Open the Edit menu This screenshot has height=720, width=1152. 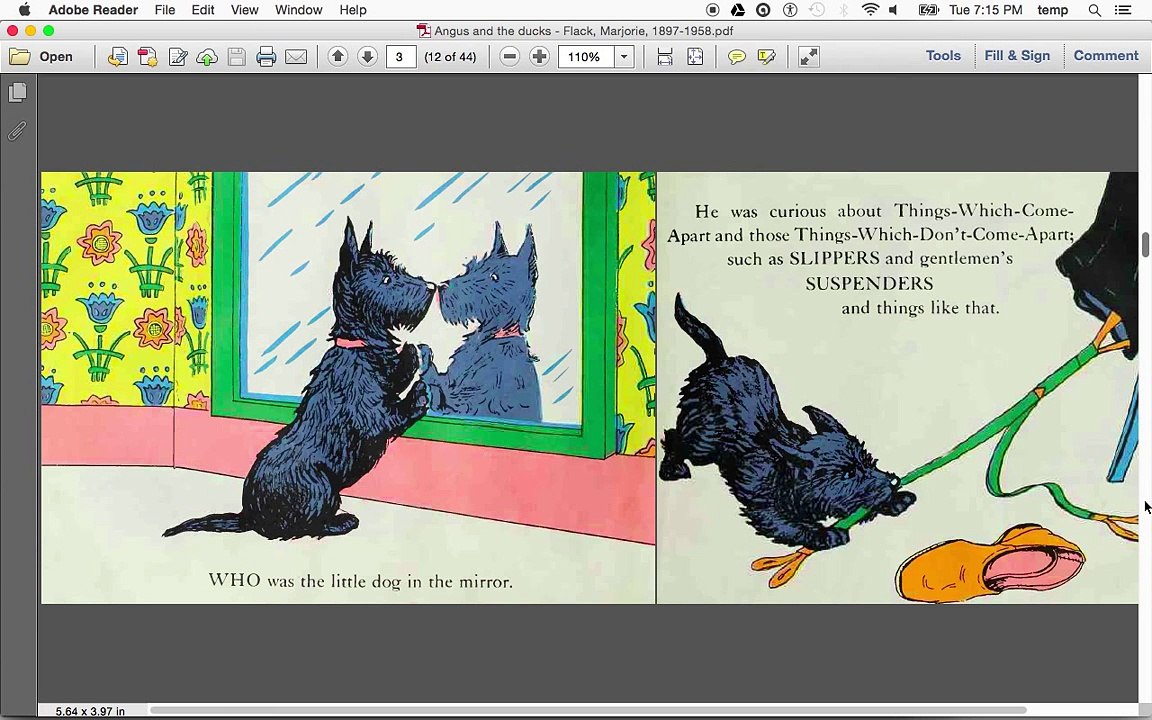[x=203, y=10]
